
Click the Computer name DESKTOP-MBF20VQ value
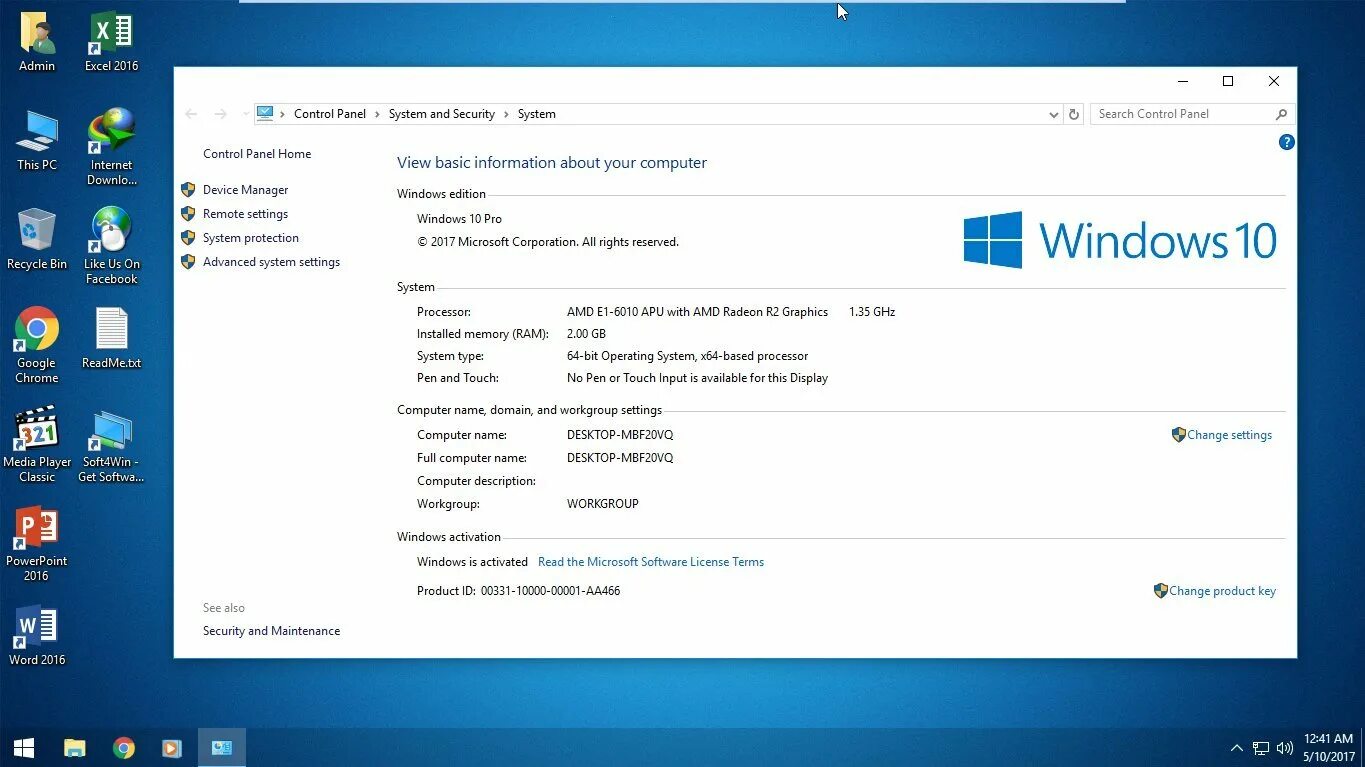(x=620, y=435)
